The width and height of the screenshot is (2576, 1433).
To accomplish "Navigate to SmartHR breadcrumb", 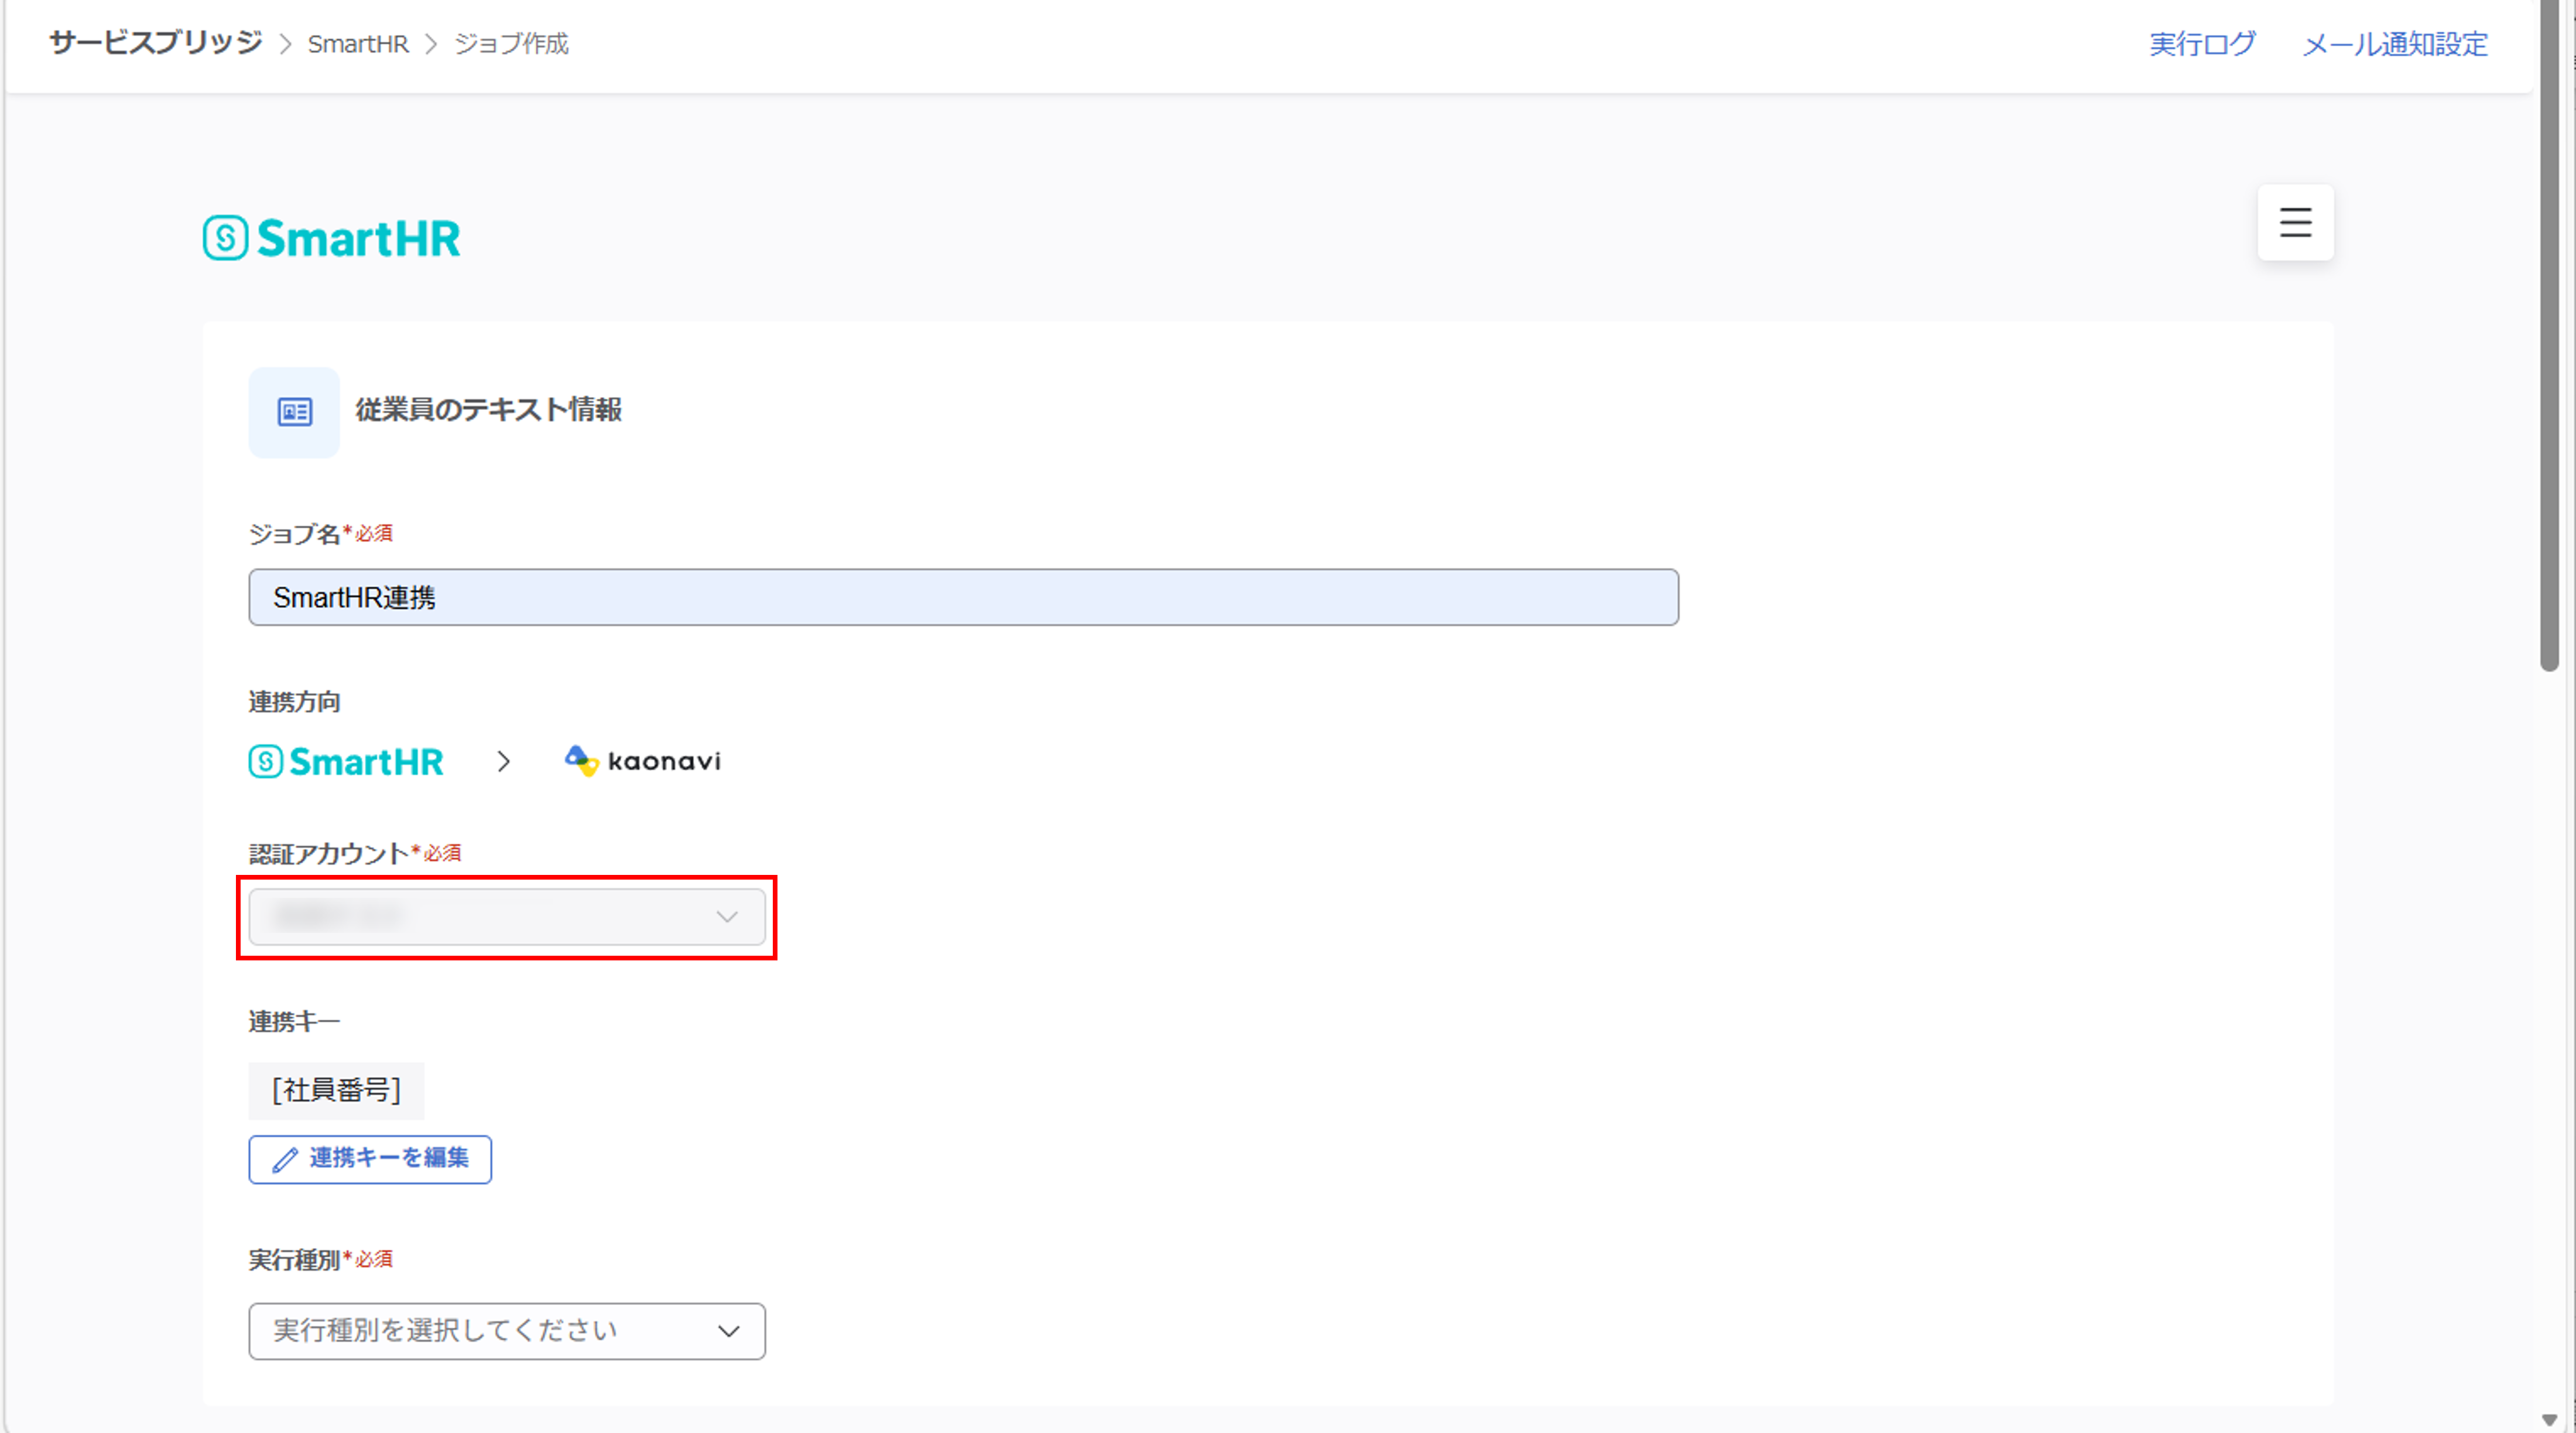I will (358, 44).
